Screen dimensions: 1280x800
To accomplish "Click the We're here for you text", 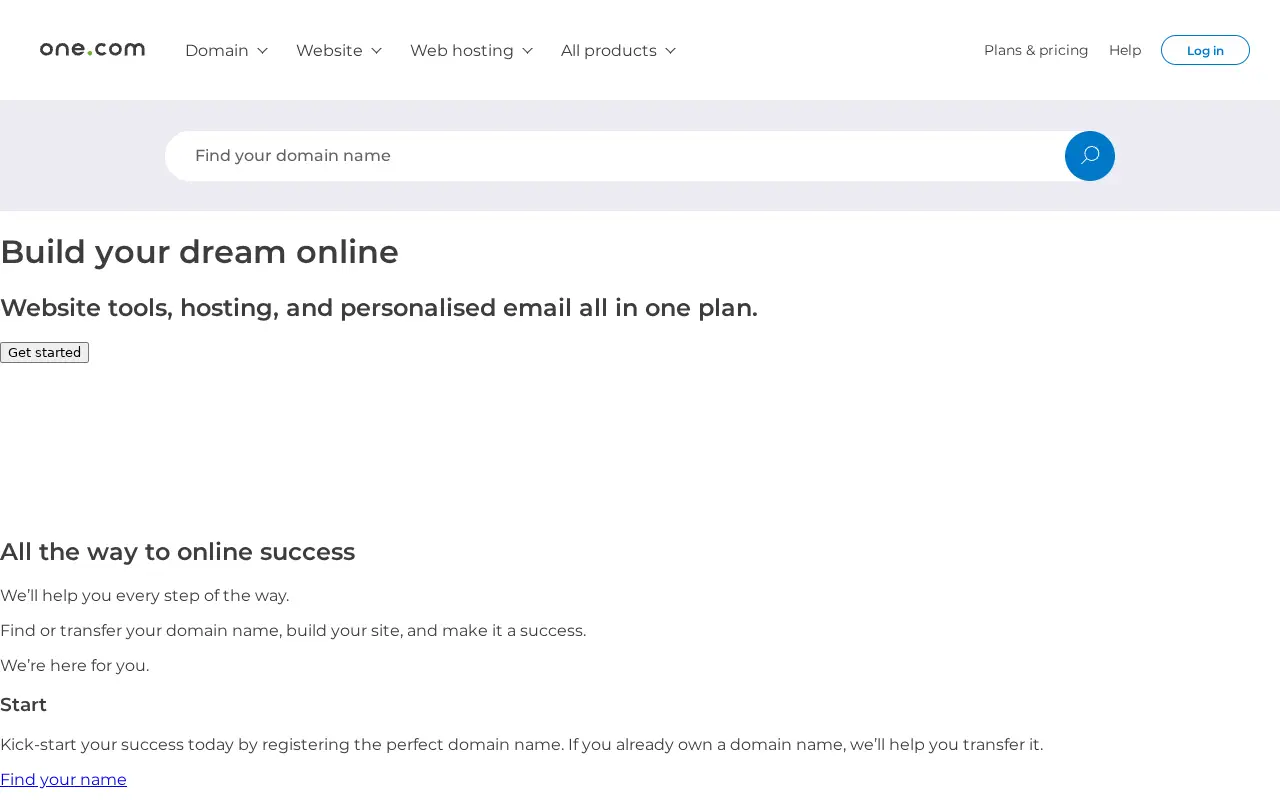I will coord(74,665).
